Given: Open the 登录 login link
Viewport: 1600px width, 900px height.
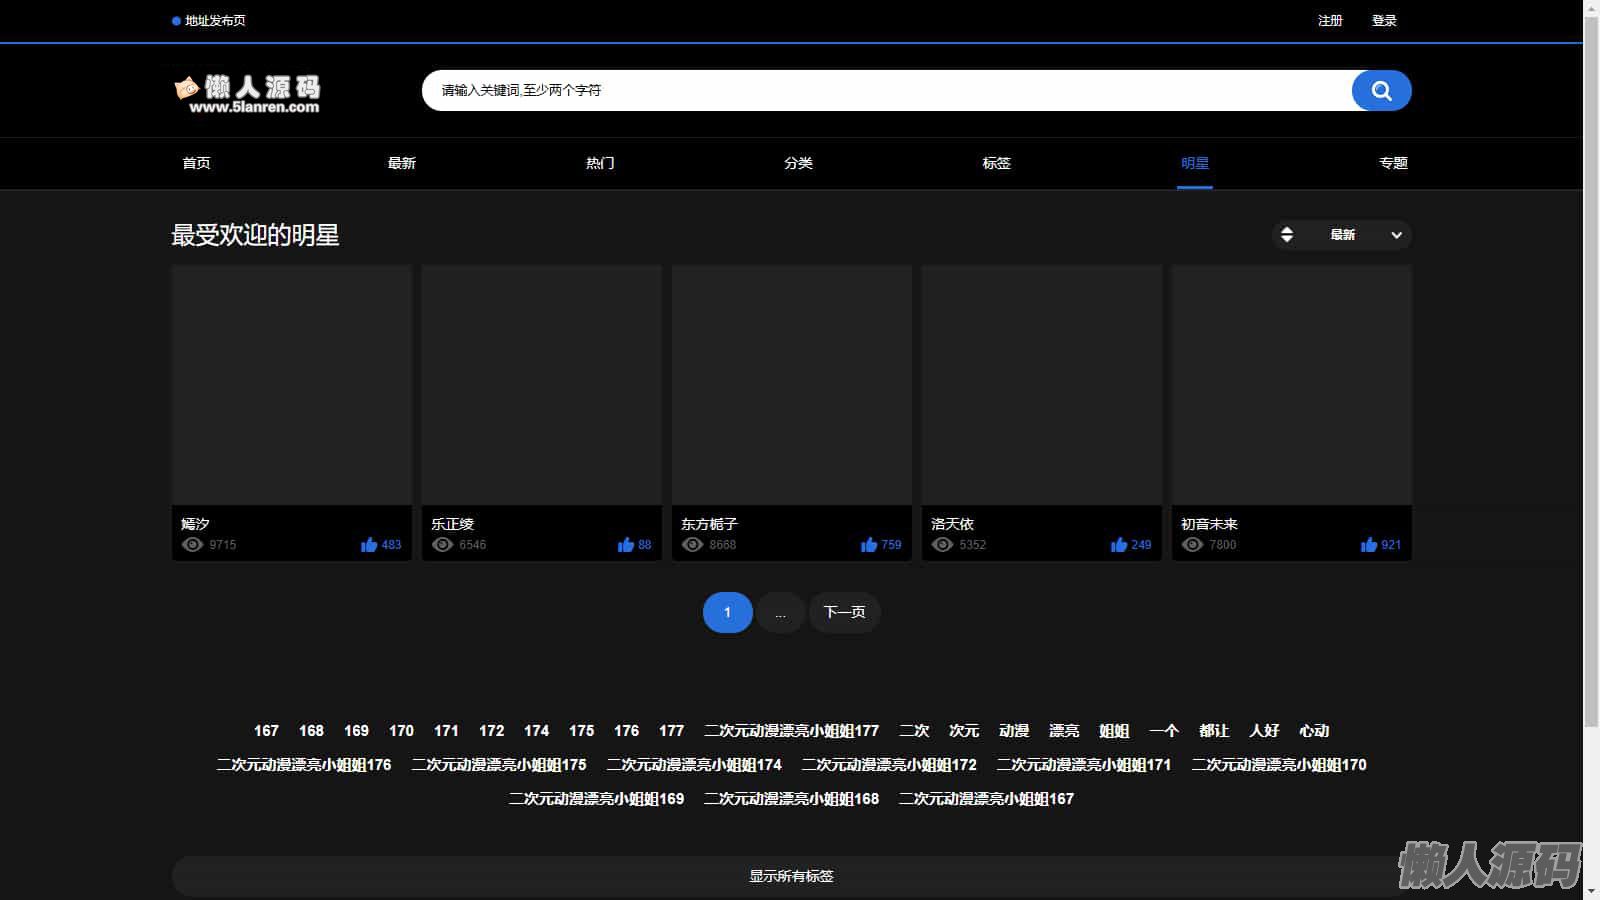Looking at the screenshot, I should tap(1384, 21).
